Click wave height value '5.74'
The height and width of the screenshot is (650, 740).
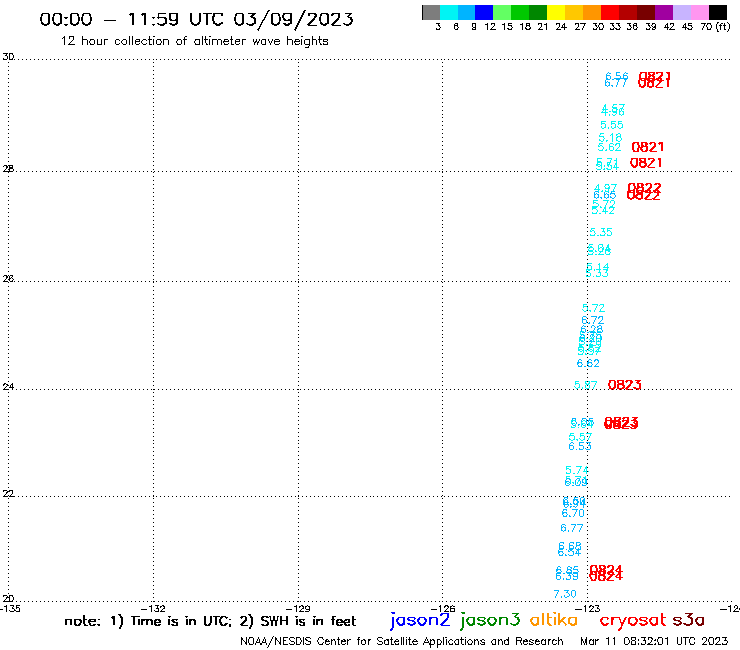[577, 470]
